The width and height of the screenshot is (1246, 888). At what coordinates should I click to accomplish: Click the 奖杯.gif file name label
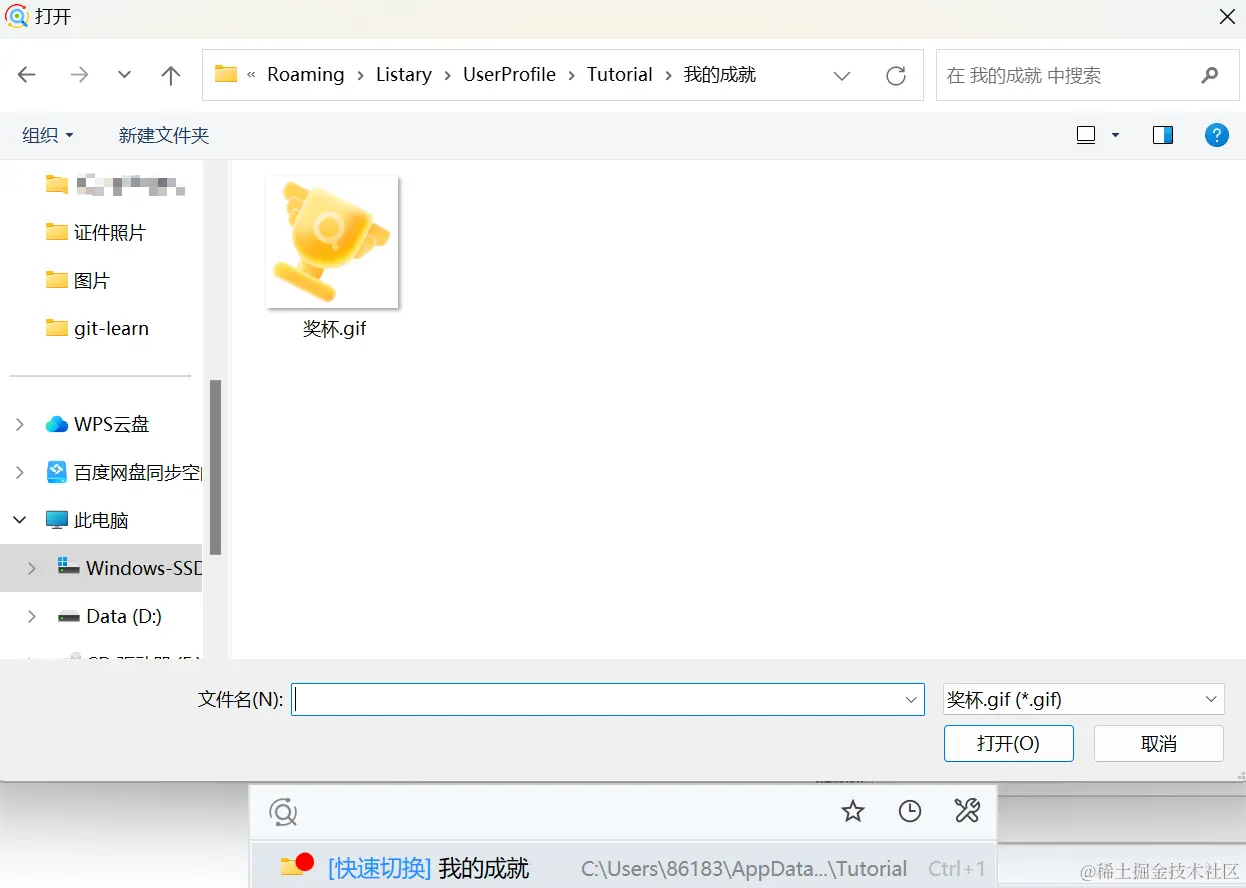point(334,328)
